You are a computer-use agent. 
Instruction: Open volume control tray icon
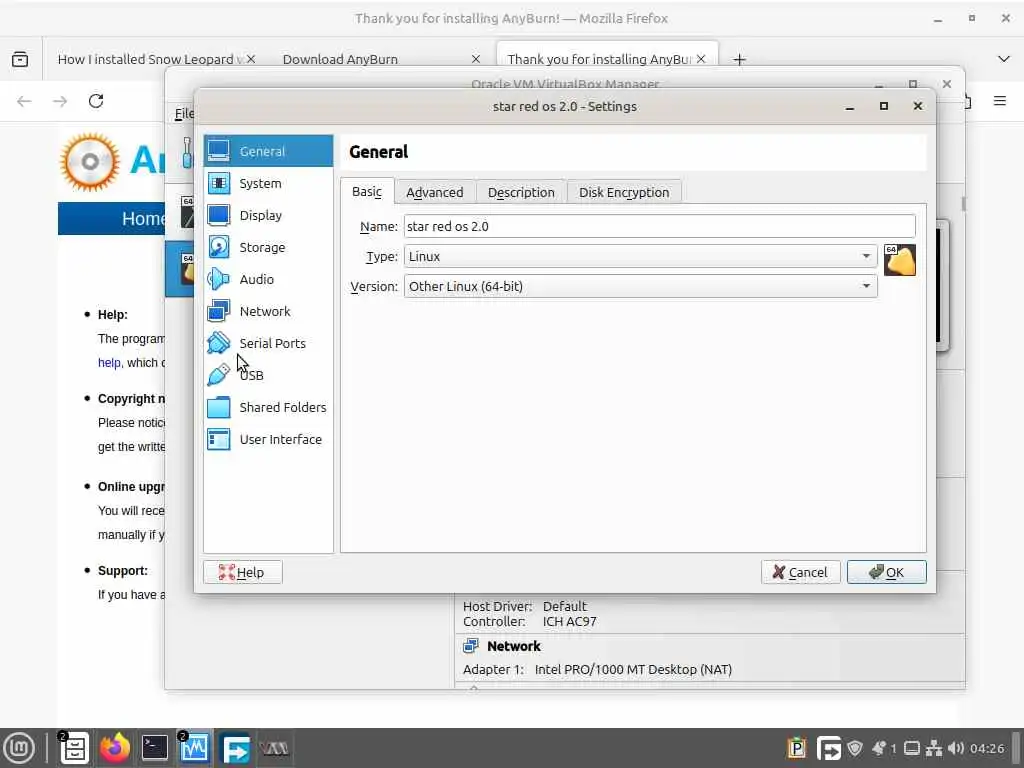coord(956,748)
